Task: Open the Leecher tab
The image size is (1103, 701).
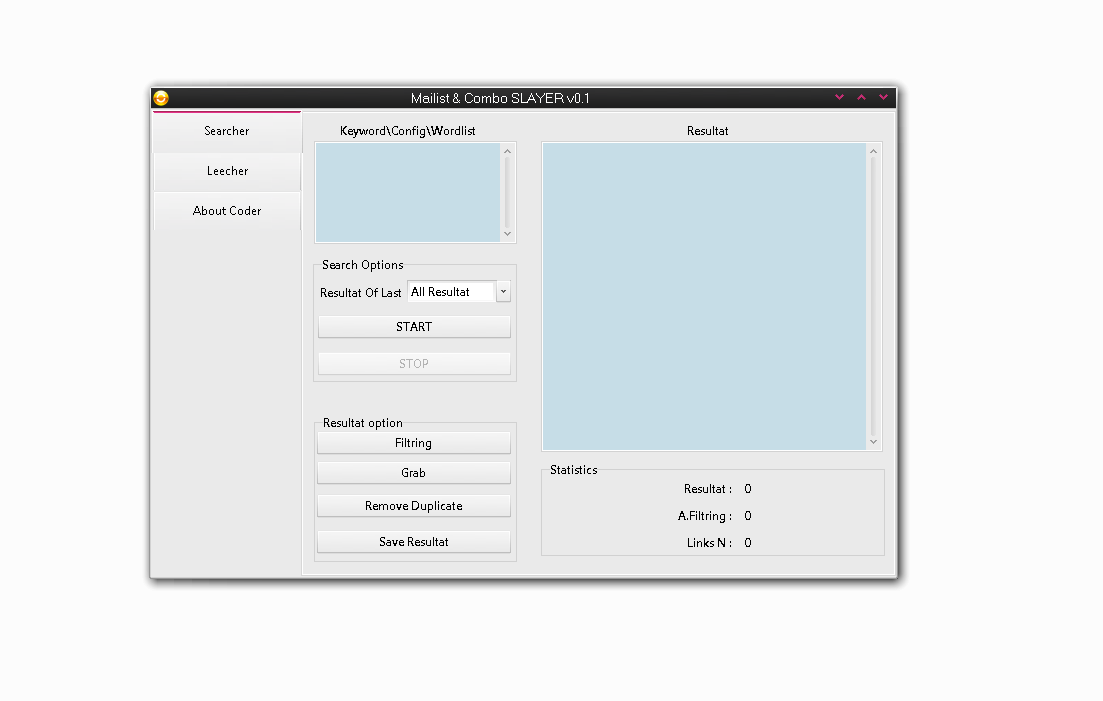Action: coord(227,171)
